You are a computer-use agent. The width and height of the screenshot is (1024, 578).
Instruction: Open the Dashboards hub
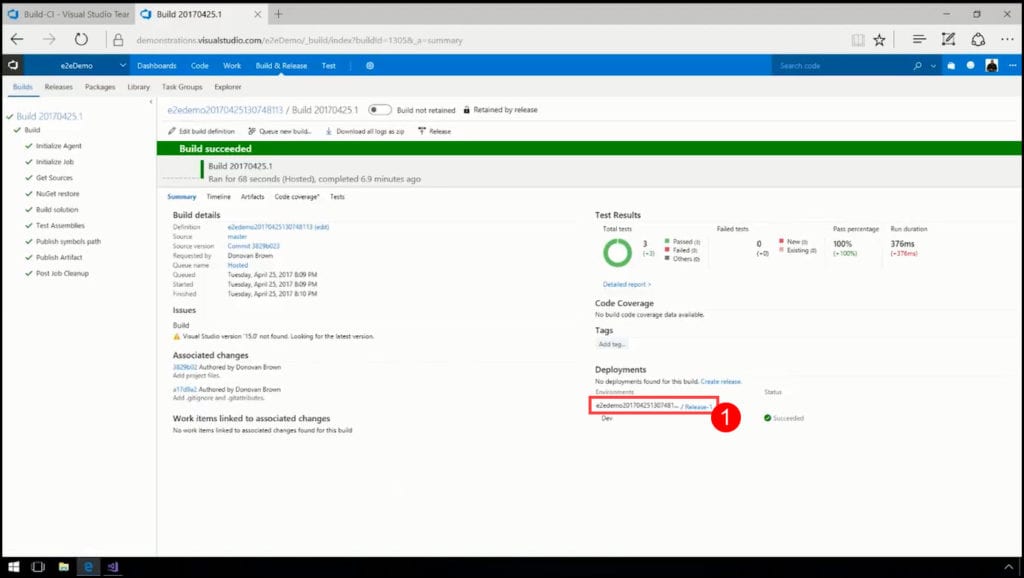coord(157,65)
